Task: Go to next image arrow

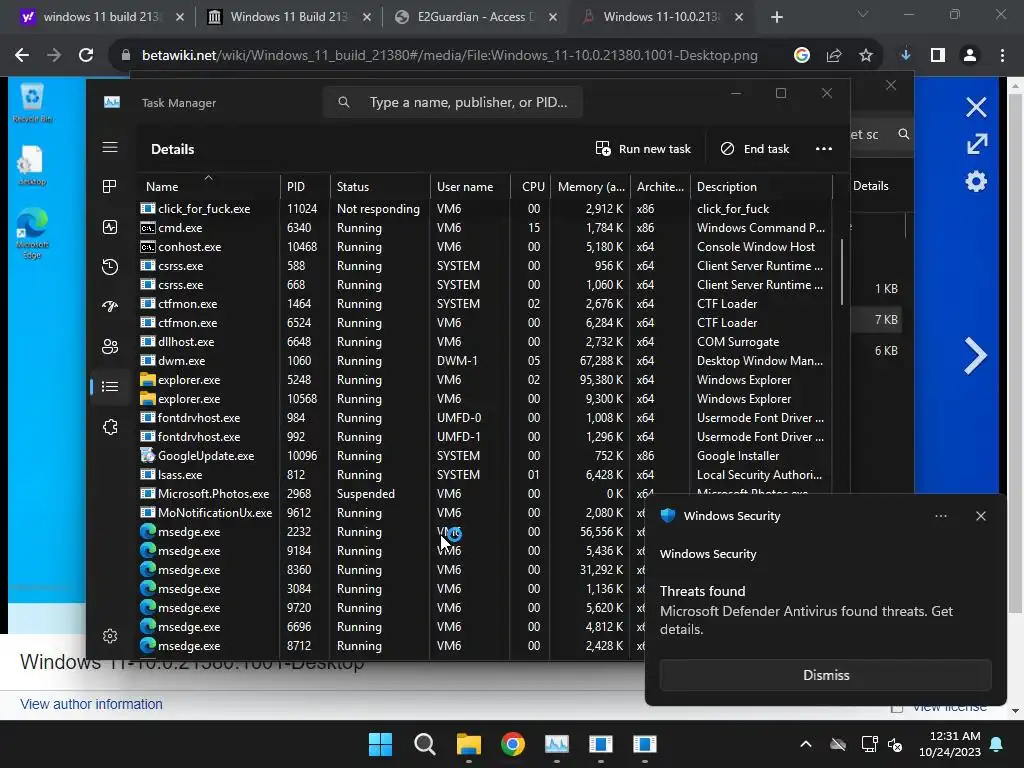Action: click(975, 356)
